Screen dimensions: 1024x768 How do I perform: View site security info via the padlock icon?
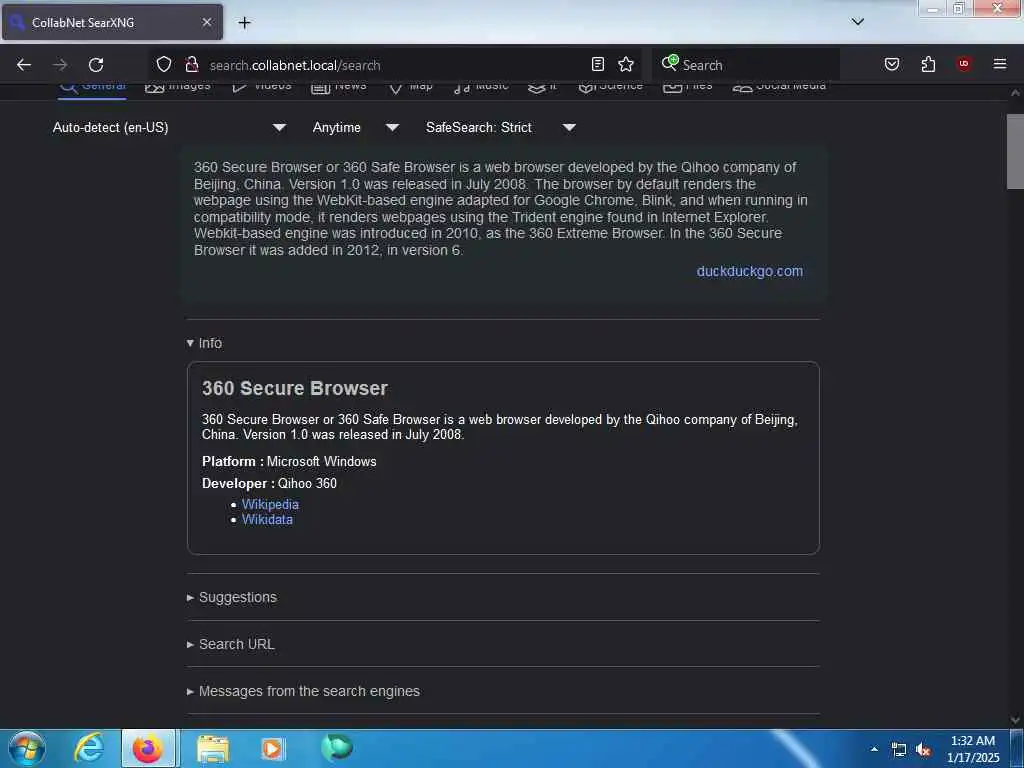pos(191,64)
